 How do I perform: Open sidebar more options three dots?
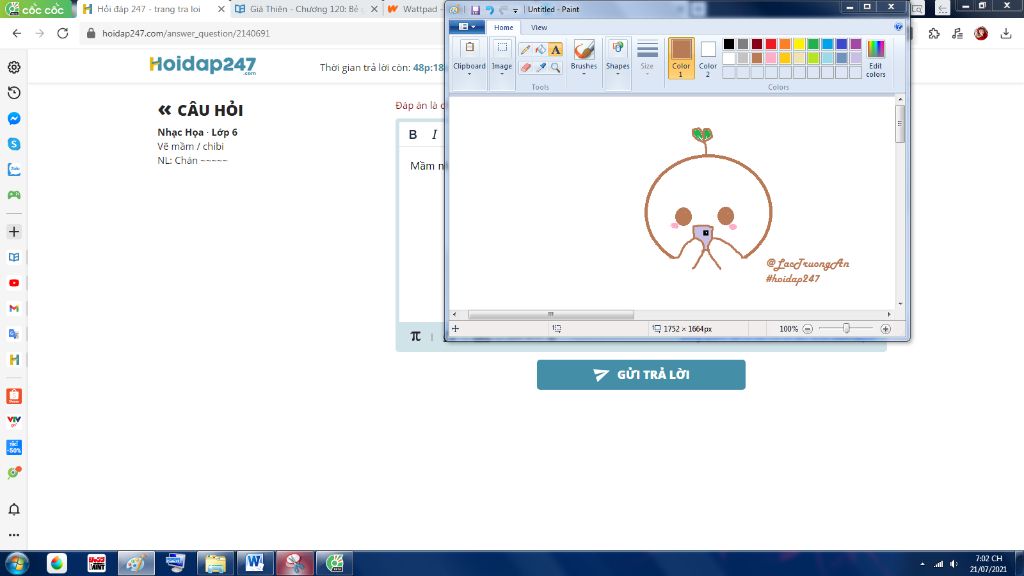[14, 535]
